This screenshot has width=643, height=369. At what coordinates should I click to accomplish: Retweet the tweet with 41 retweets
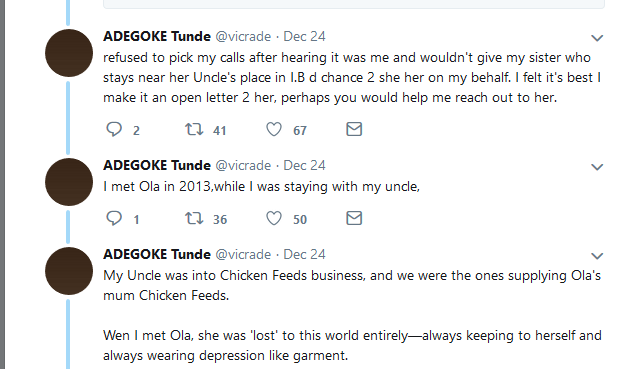coord(194,129)
